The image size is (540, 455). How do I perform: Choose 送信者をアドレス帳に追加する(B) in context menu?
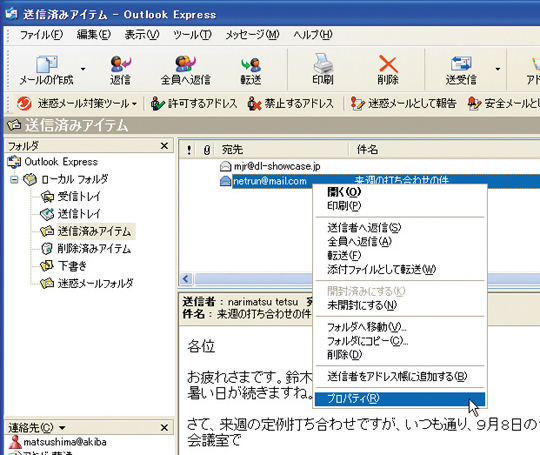(x=399, y=376)
